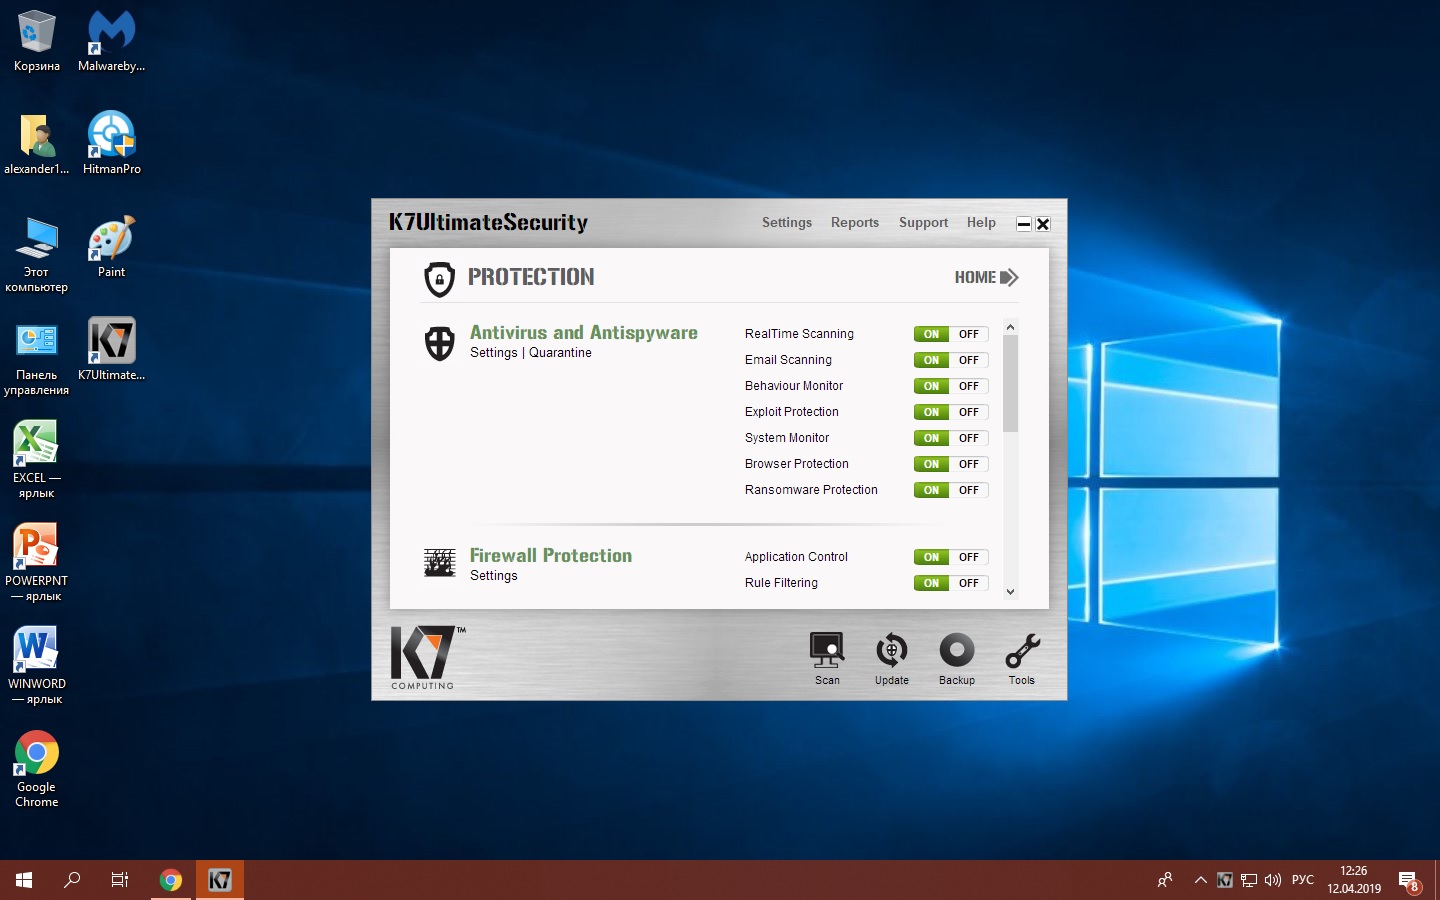Image resolution: width=1440 pixels, height=900 pixels.
Task: Turn Behaviour Monitor OFF
Action: [969, 386]
